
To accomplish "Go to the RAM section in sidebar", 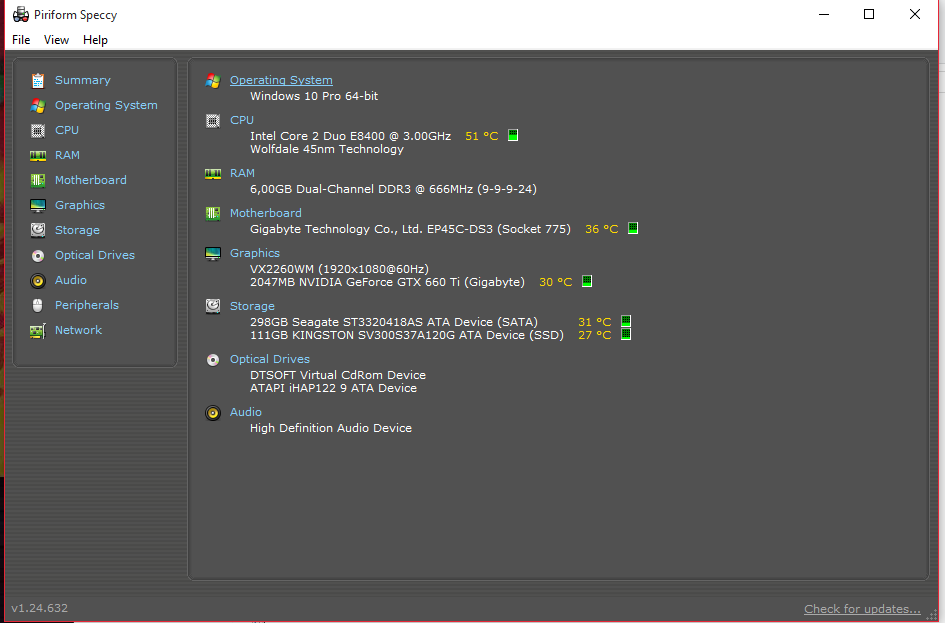I will tap(67, 155).
